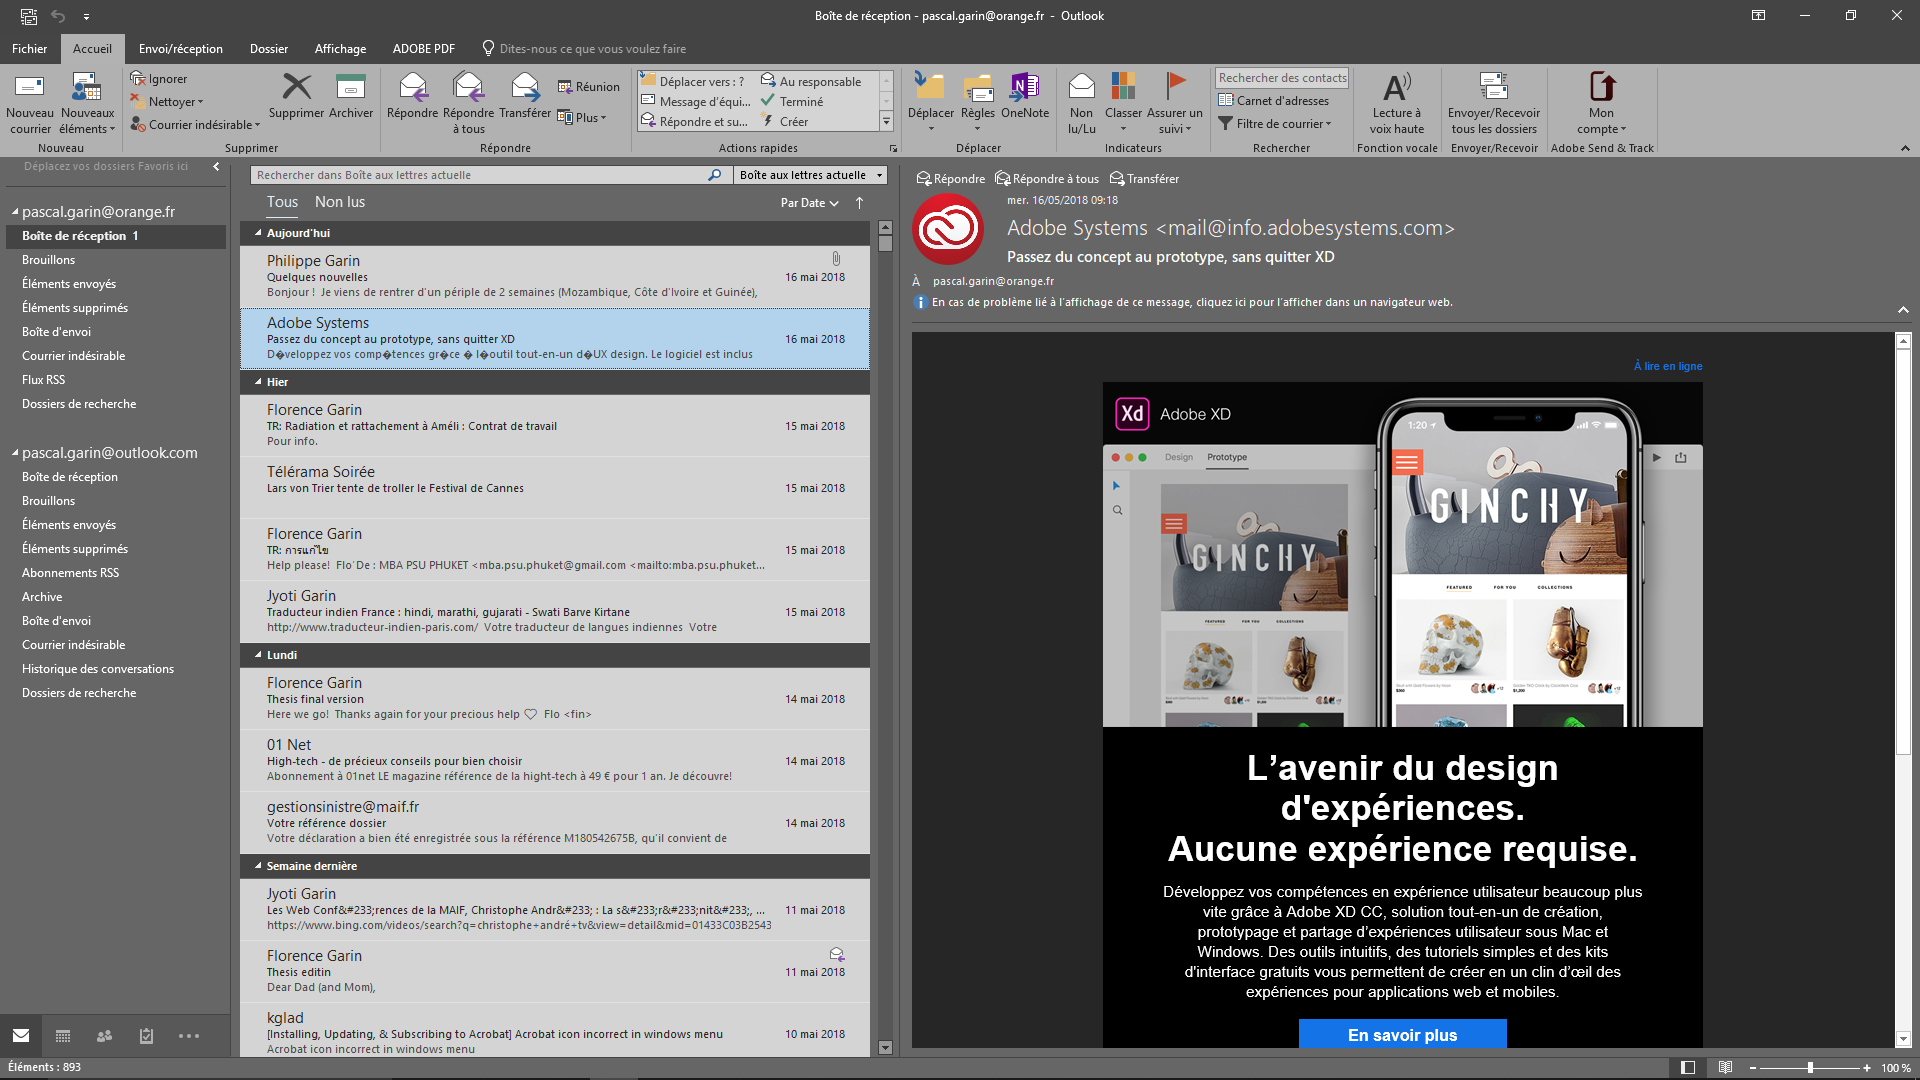The width and height of the screenshot is (1920, 1080).
Task: Show Non lus messages filter
Action: pos(340,202)
